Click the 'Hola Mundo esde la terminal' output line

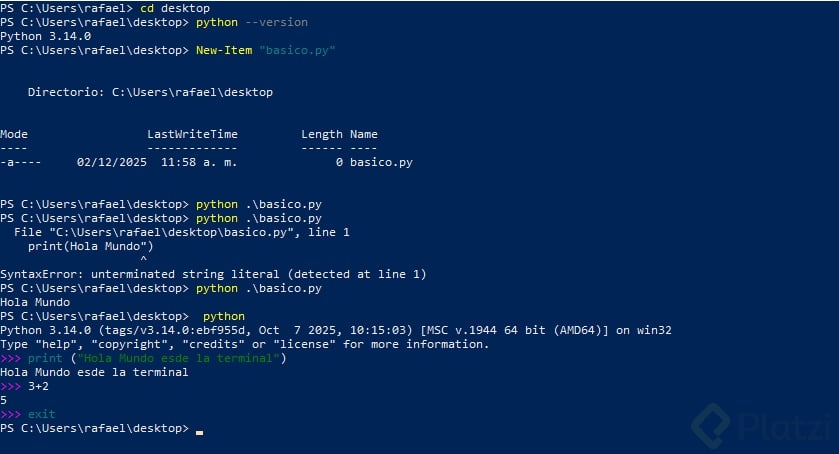[94, 372]
